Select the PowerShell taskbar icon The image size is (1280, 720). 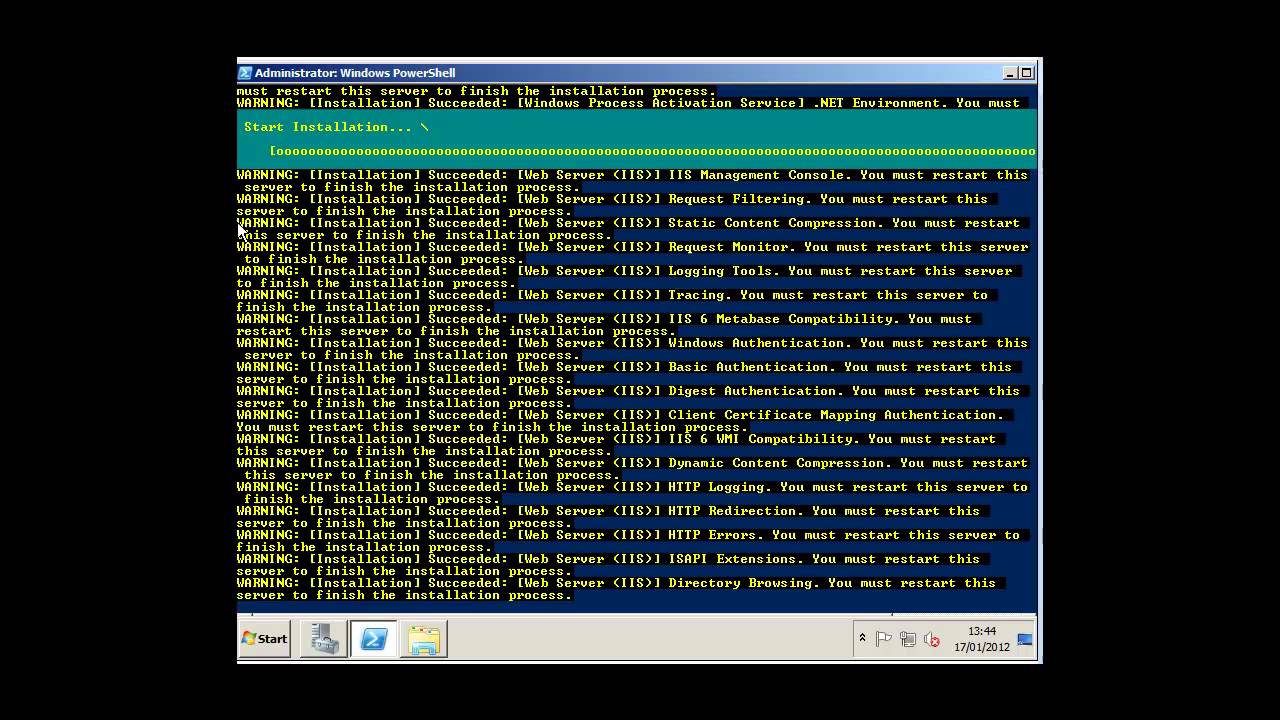click(374, 639)
